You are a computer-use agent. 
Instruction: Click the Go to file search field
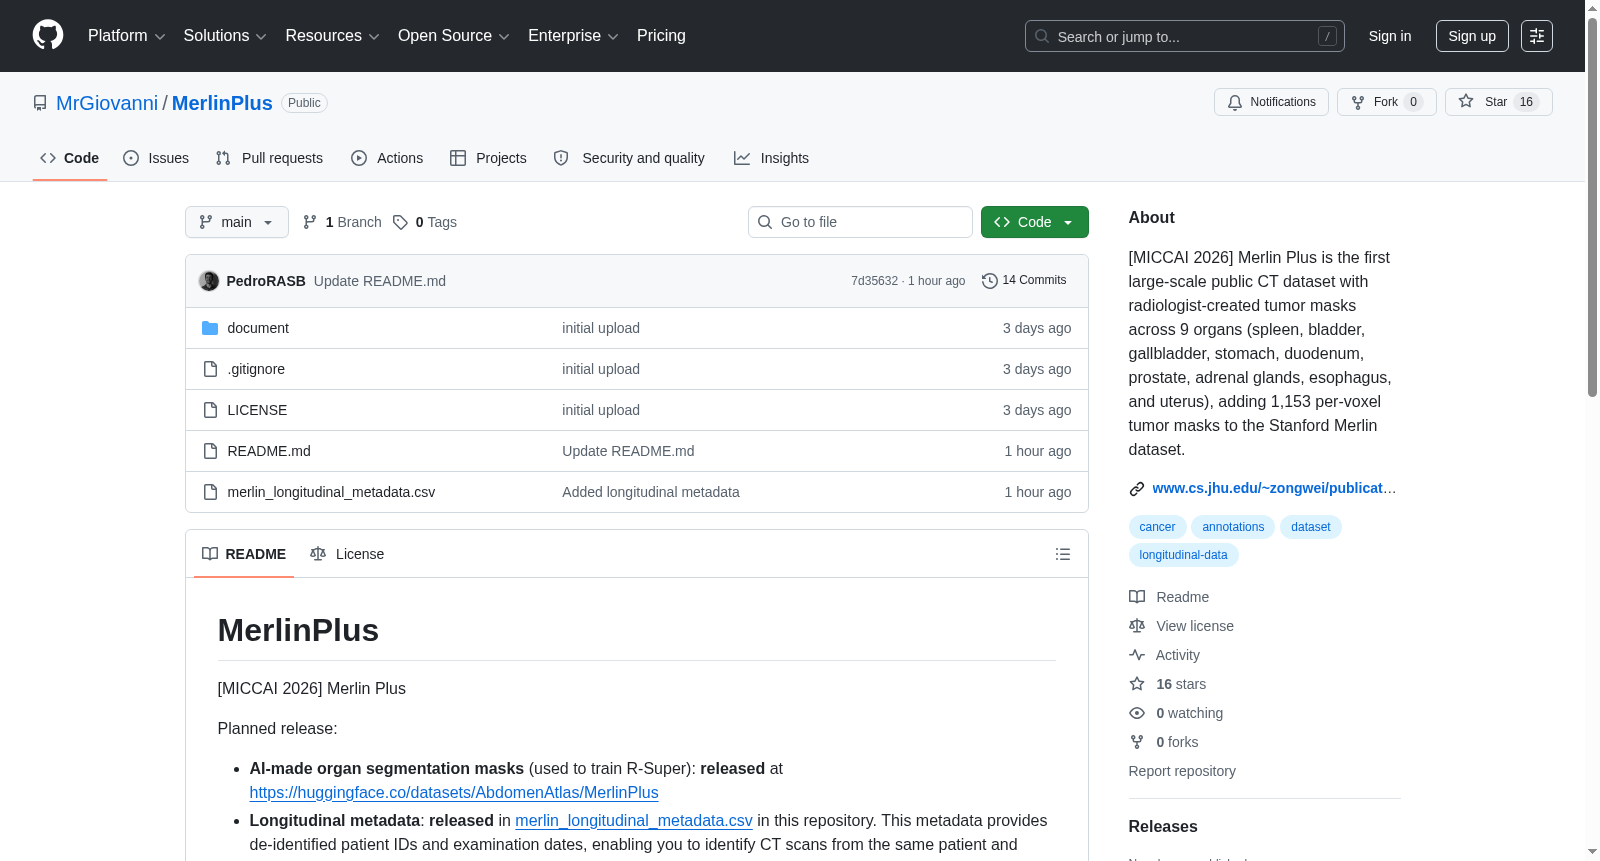click(860, 222)
